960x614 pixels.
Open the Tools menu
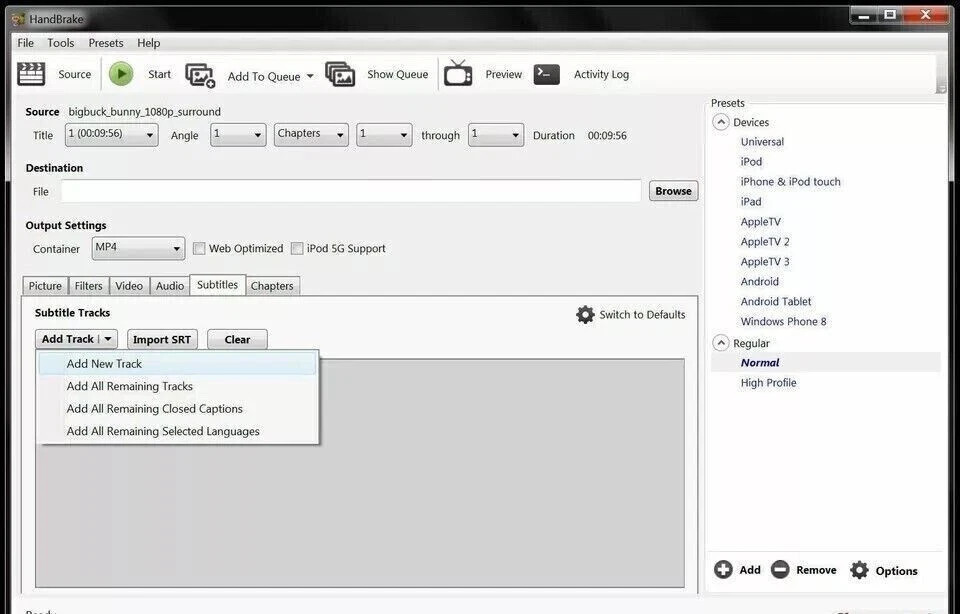[x=60, y=42]
